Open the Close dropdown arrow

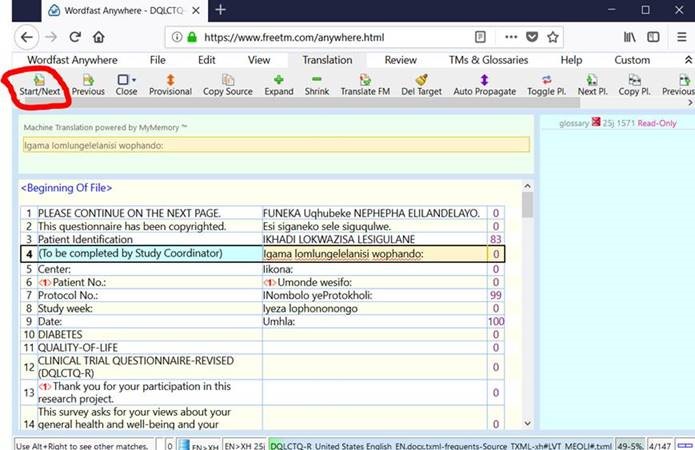click(135, 79)
